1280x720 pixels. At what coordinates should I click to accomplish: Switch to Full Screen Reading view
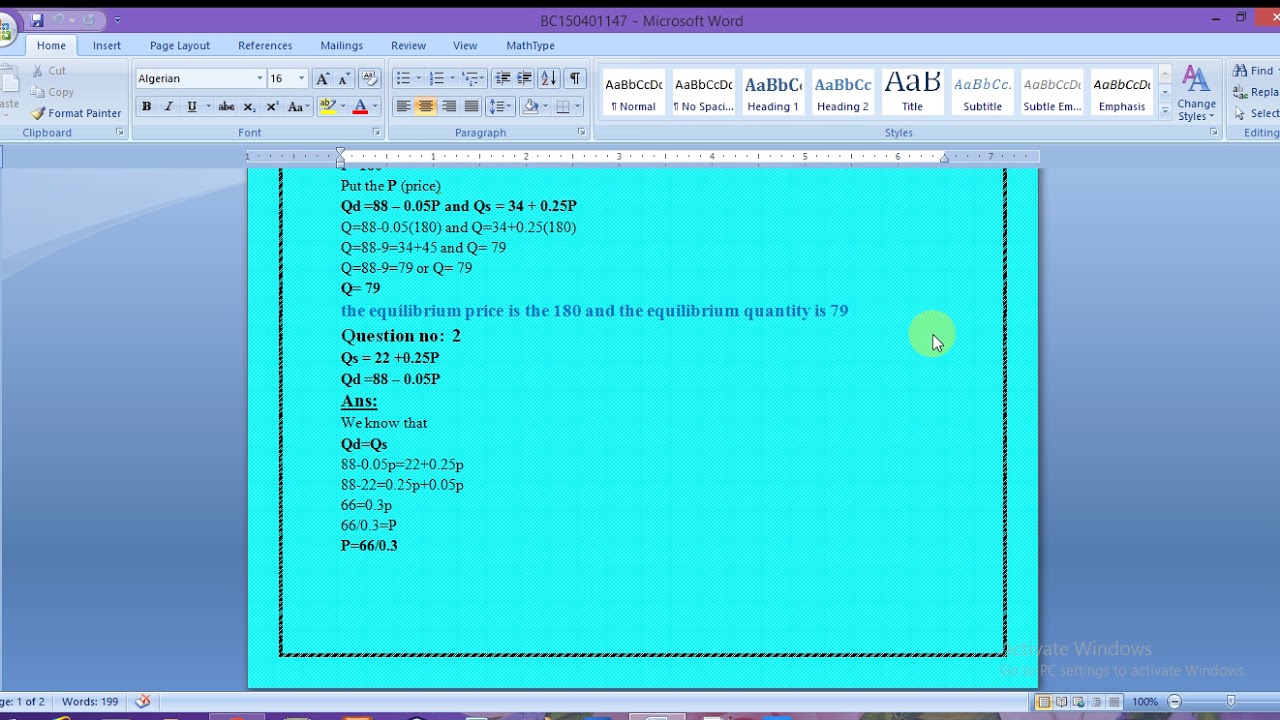[1062, 702]
